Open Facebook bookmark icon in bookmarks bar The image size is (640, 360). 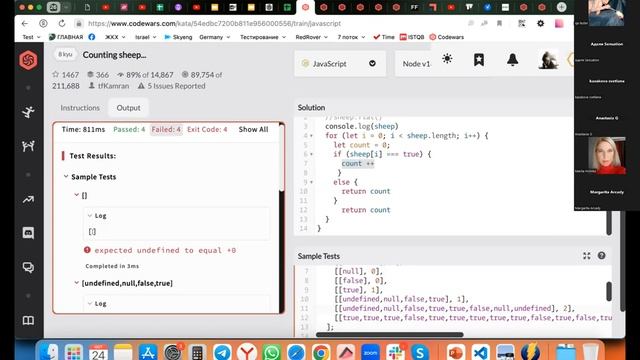[92, 37]
